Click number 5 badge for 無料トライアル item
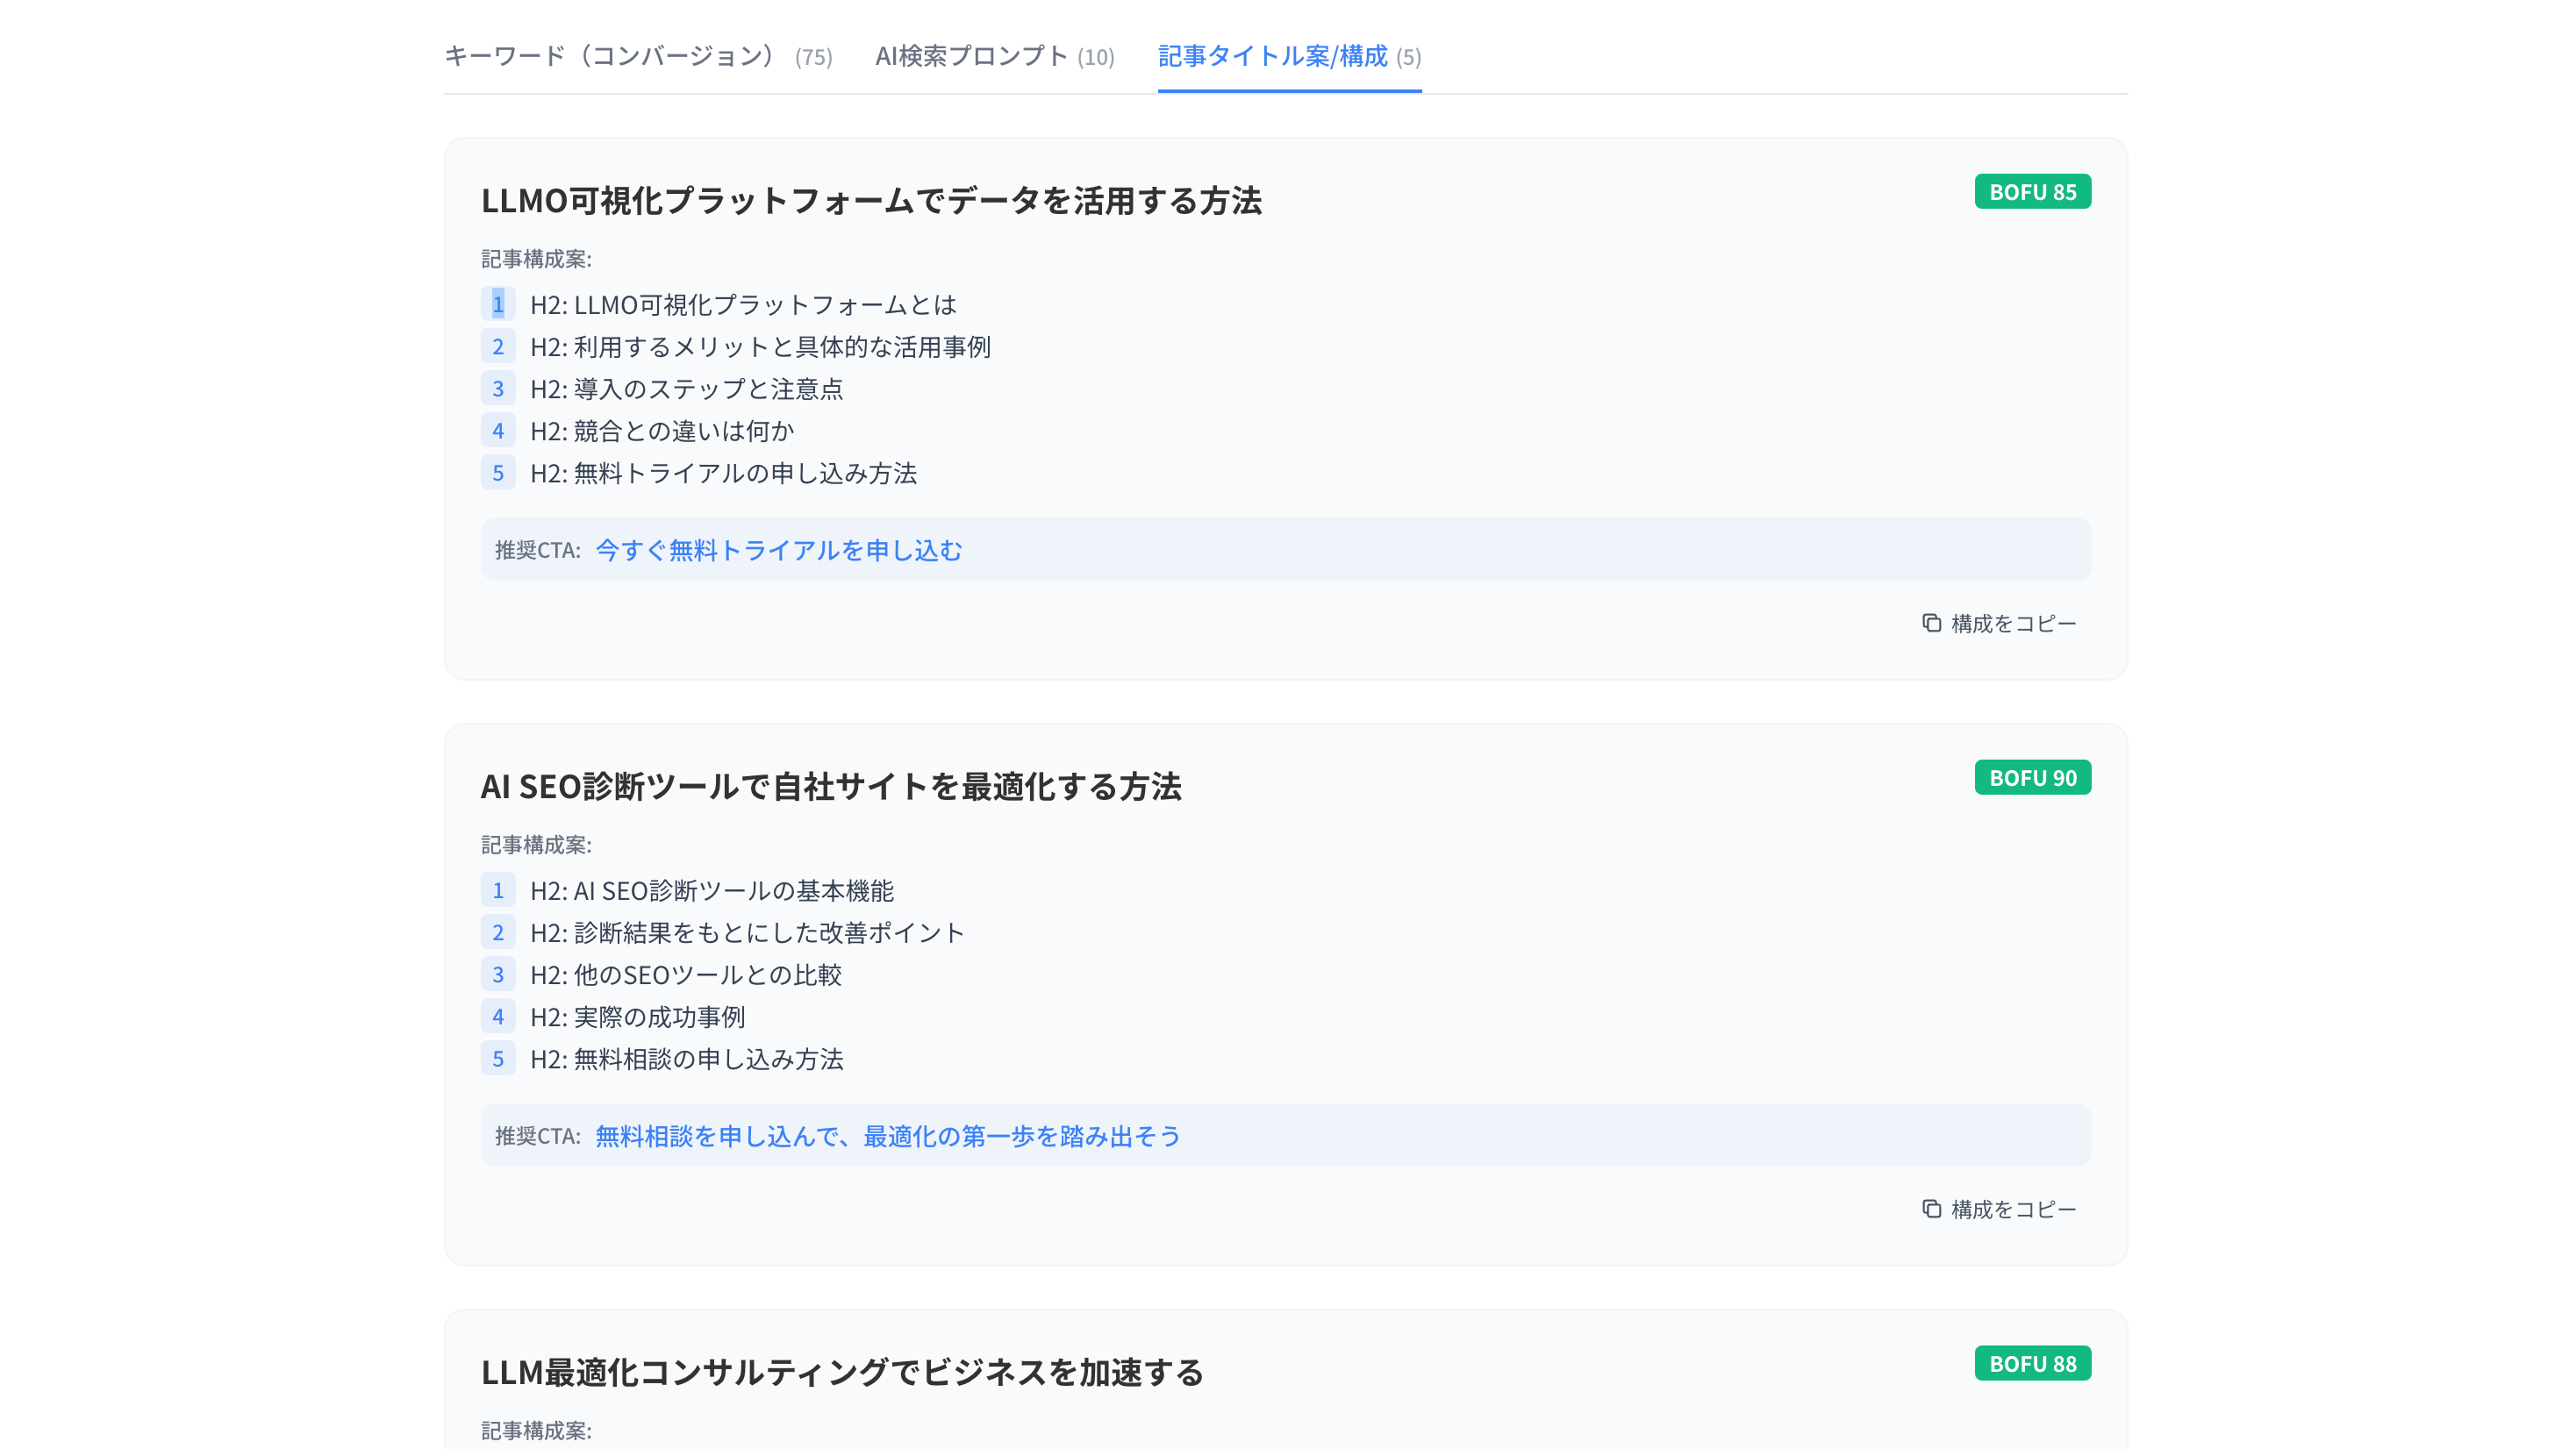The height and width of the screenshot is (1449, 2576). click(x=498, y=473)
